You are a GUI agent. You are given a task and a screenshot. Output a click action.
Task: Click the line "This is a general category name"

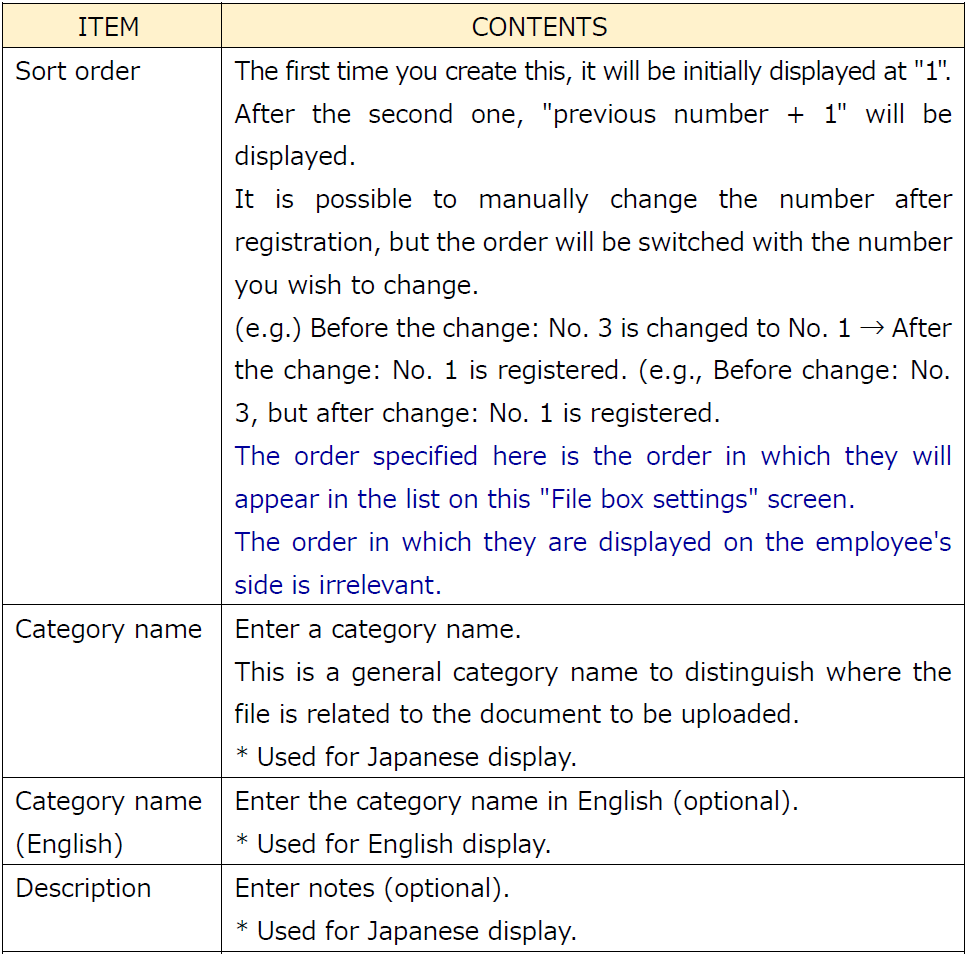coord(592,672)
